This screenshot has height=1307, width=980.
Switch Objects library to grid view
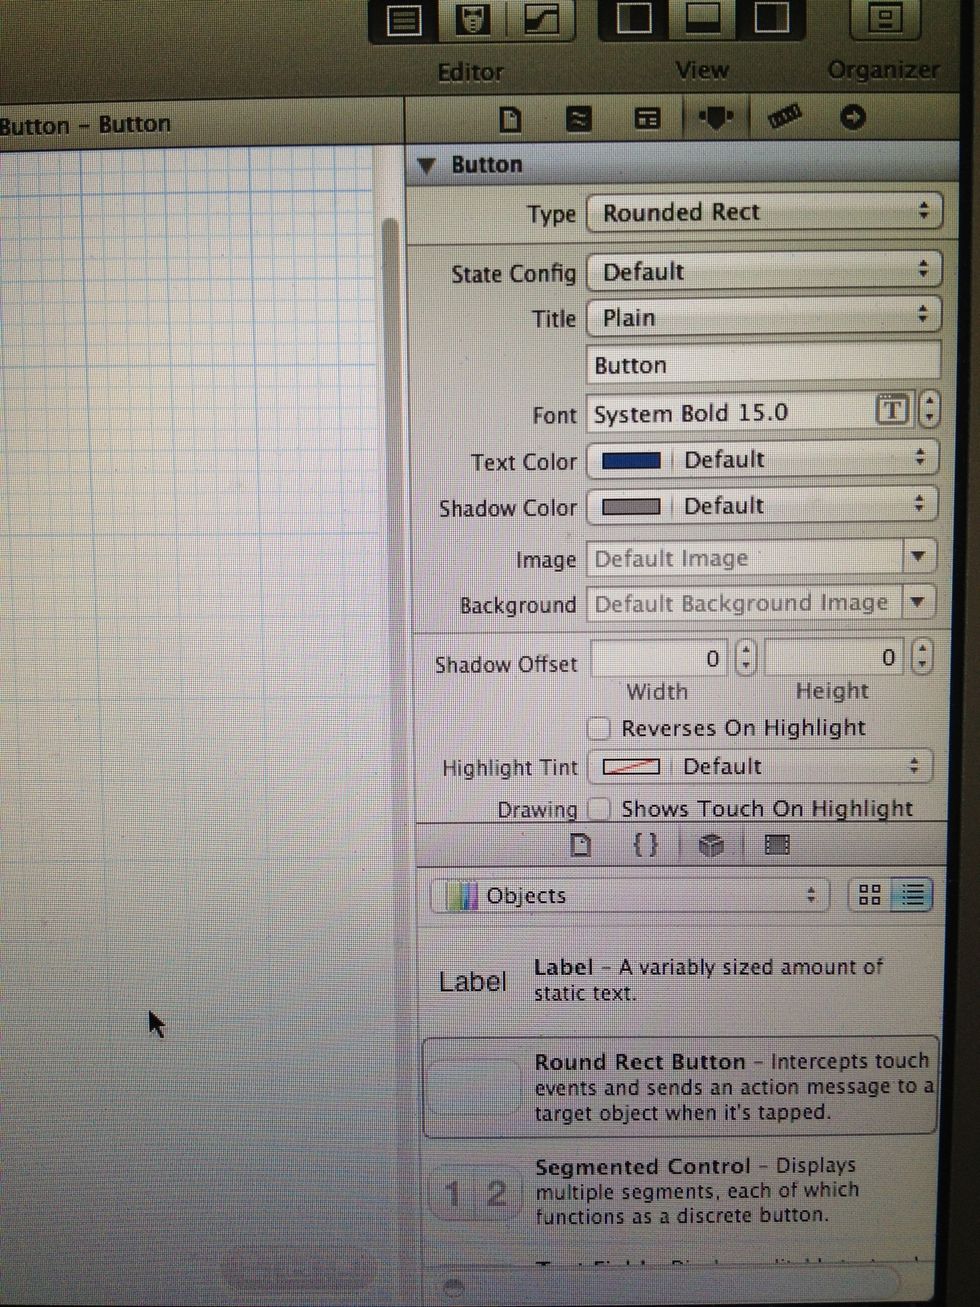point(869,895)
